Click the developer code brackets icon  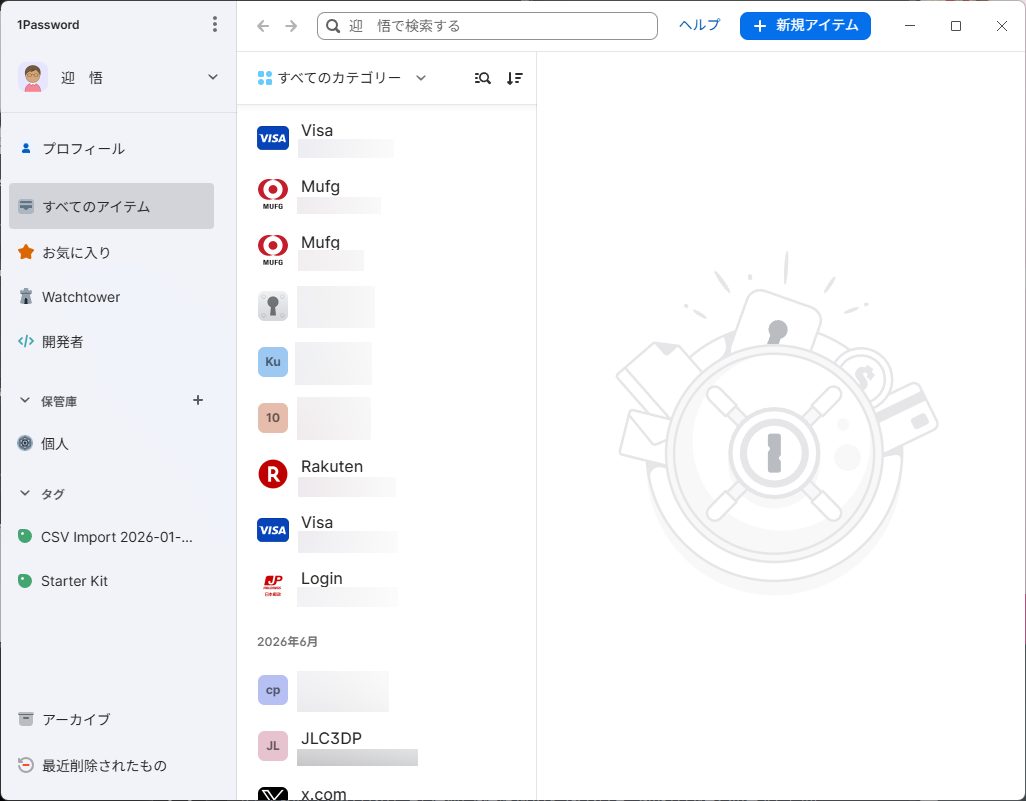(x=26, y=341)
